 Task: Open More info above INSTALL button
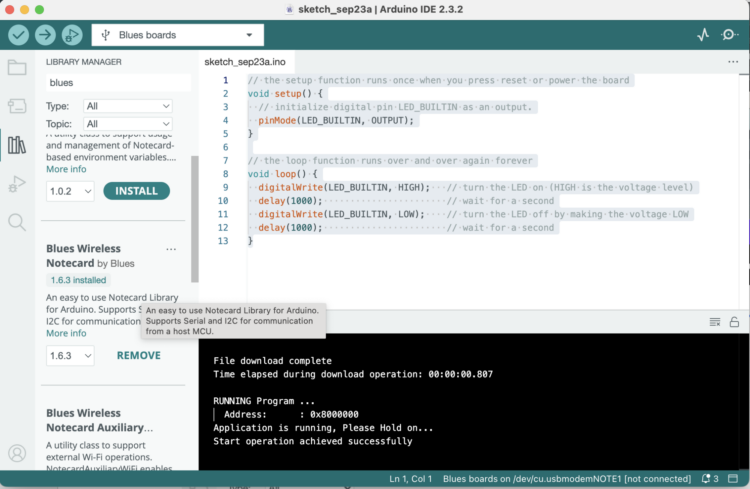point(66,169)
